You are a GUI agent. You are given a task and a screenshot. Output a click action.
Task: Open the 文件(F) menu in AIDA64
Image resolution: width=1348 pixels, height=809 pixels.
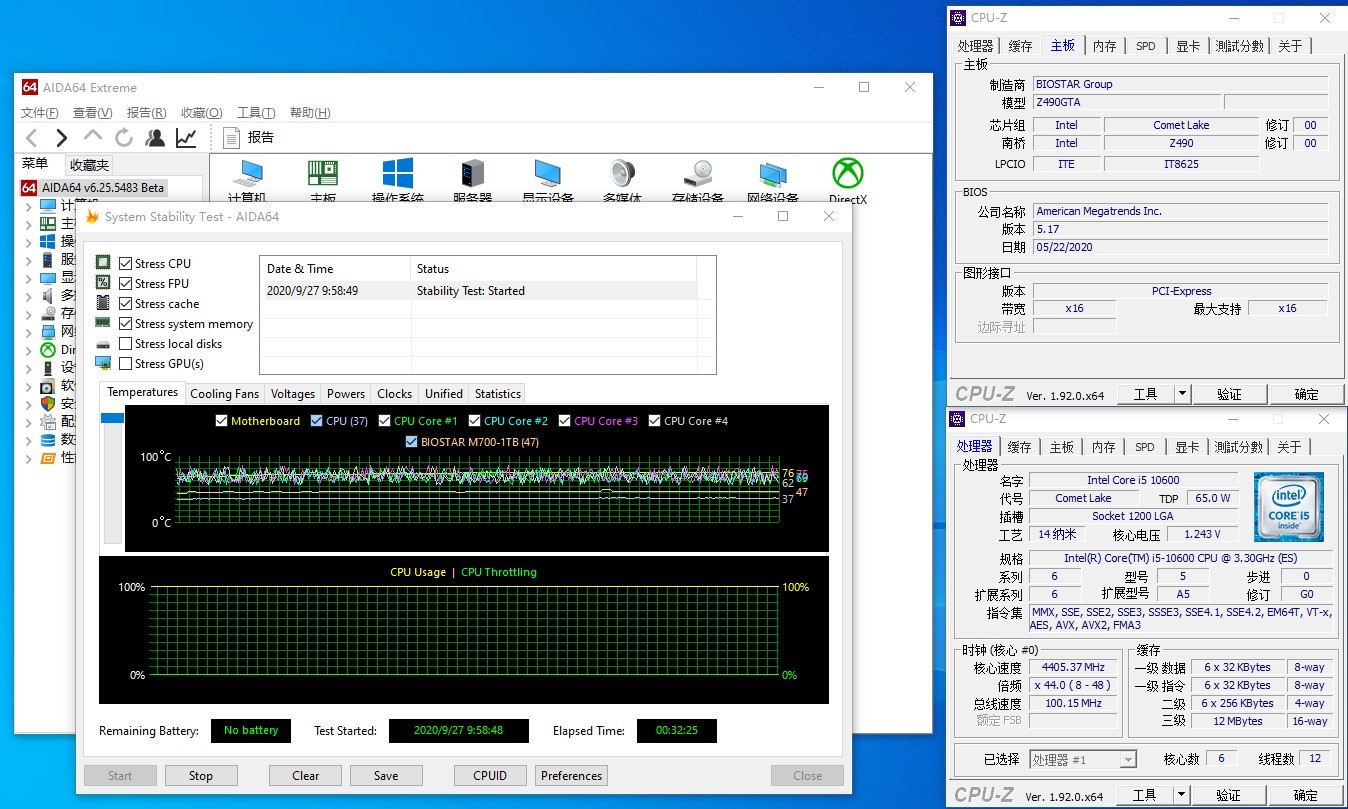click(40, 112)
